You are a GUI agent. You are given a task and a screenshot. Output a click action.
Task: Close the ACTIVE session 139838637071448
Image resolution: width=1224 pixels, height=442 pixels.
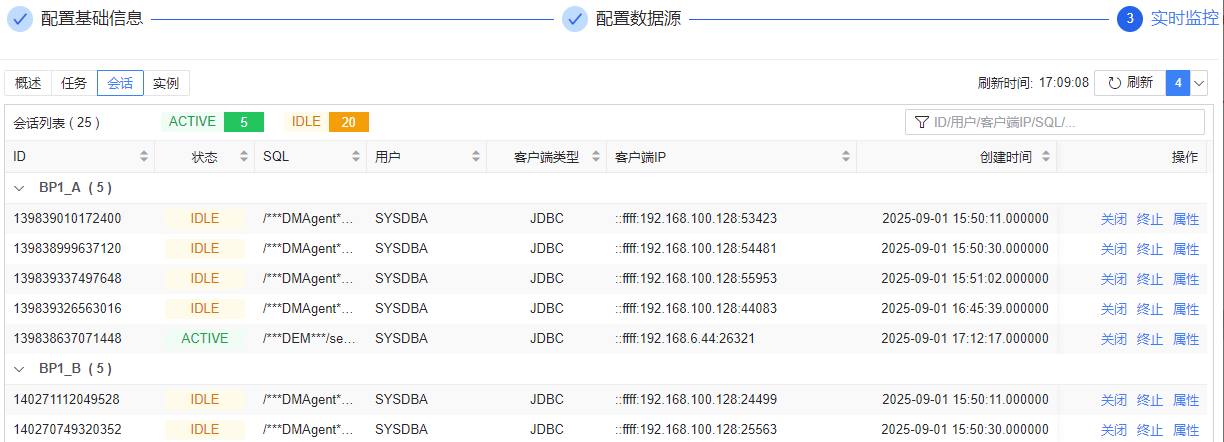tap(1113, 339)
